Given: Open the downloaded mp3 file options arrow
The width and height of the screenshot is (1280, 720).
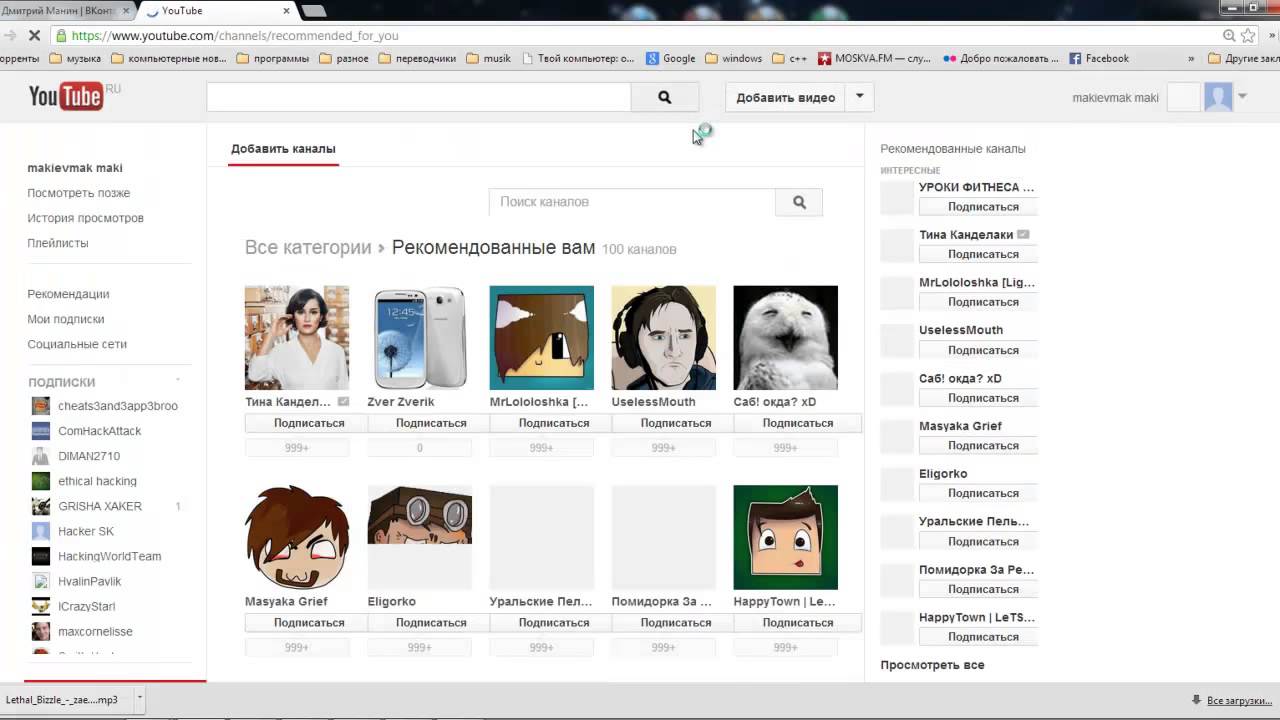Looking at the screenshot, I should 139,700.
